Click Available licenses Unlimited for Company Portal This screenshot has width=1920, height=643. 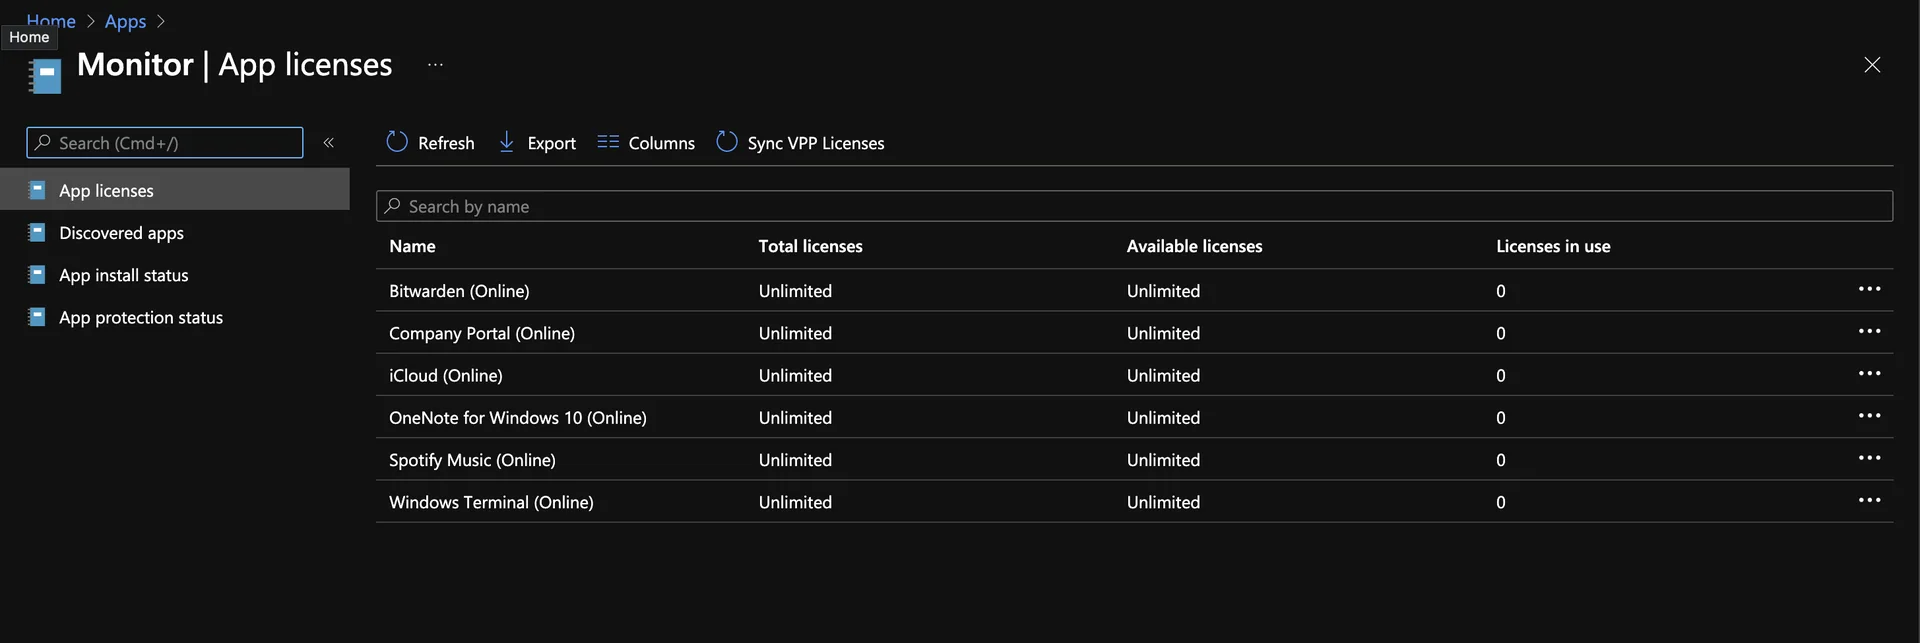[x=1163, y=333]
